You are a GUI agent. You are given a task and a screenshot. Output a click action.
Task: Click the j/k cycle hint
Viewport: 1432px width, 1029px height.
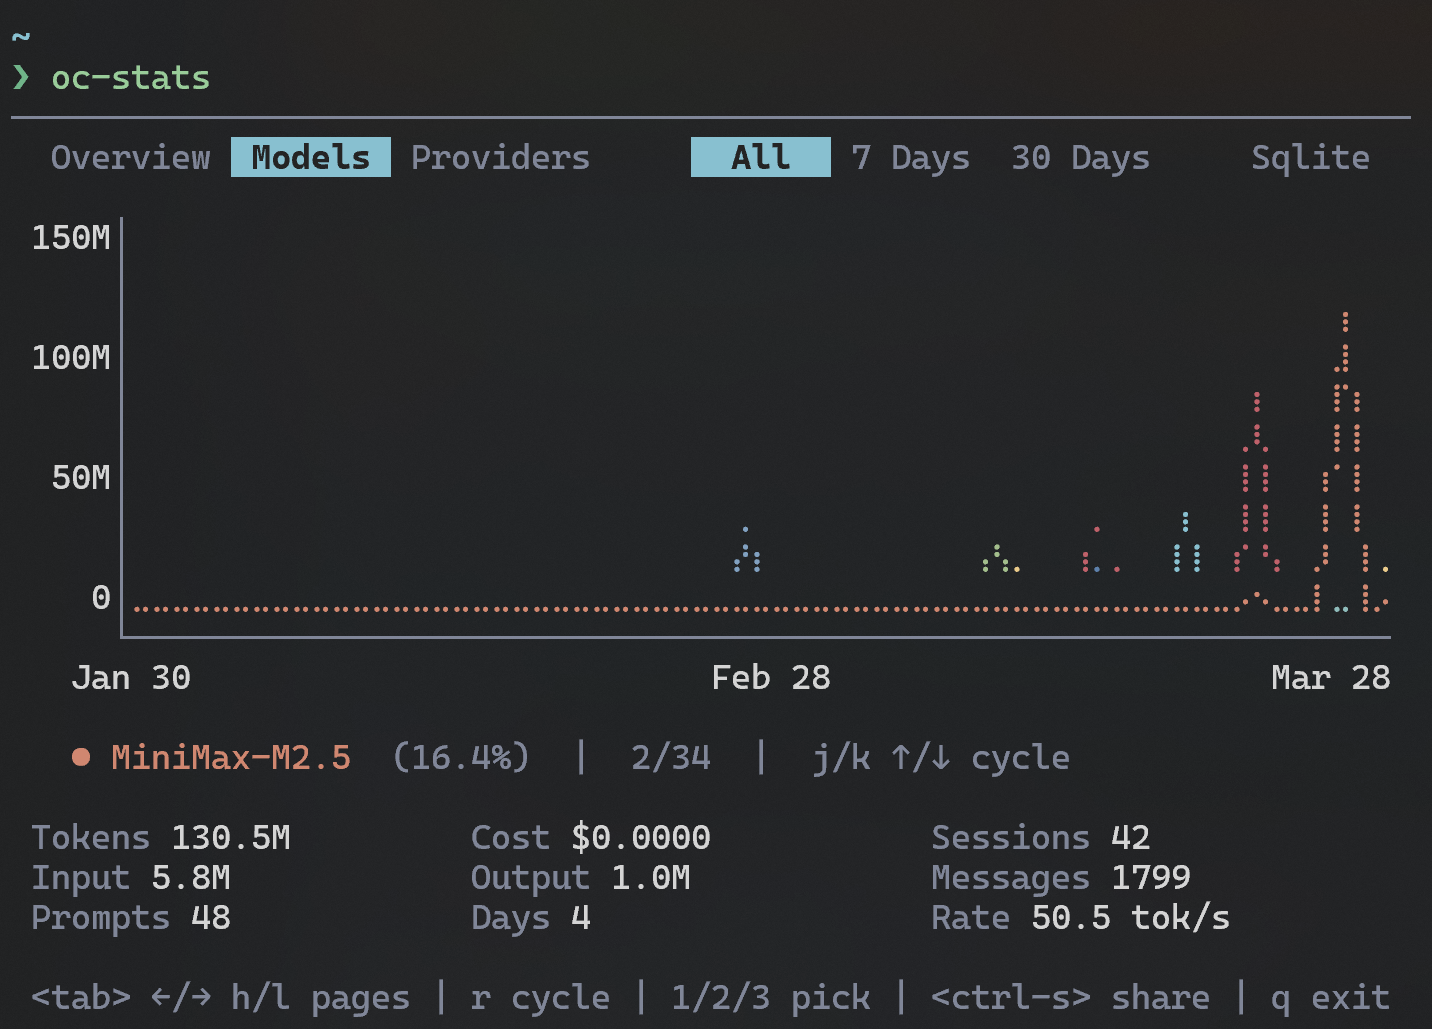[x=940, y=758]
